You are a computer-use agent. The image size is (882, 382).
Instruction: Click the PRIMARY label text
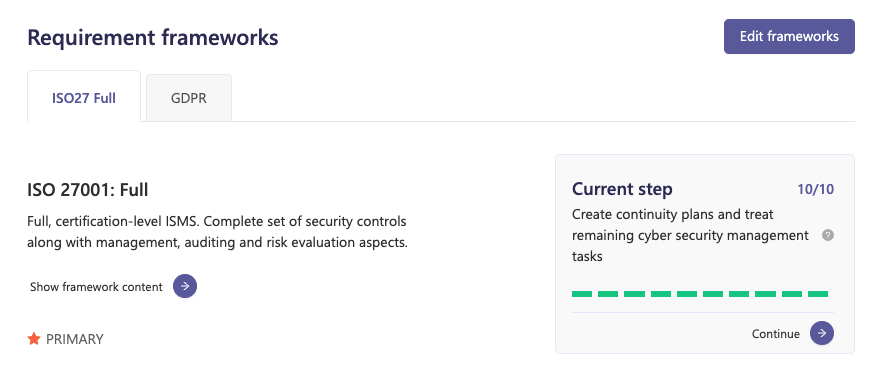click(x=75, y=339)
